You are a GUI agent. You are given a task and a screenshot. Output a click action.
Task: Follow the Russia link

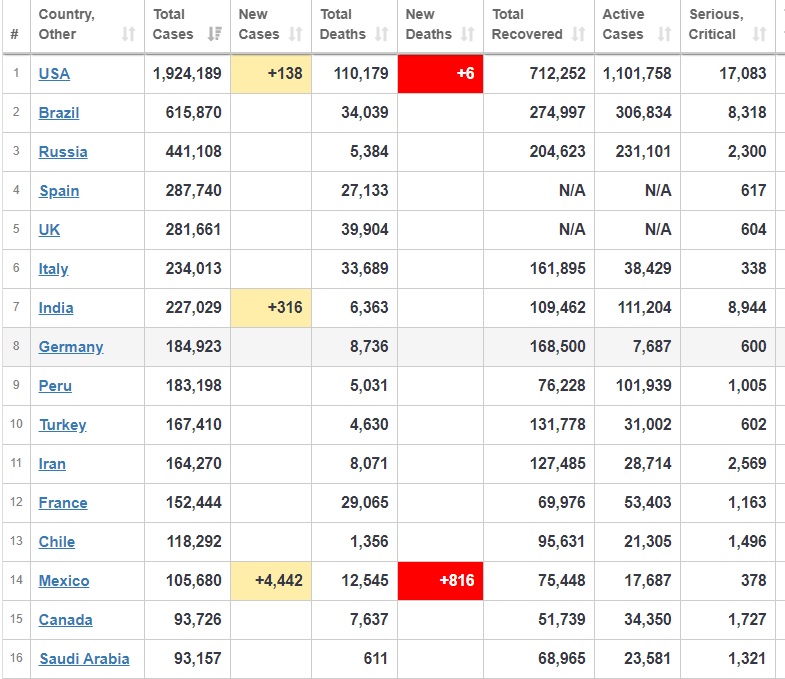tap(63, 152)
